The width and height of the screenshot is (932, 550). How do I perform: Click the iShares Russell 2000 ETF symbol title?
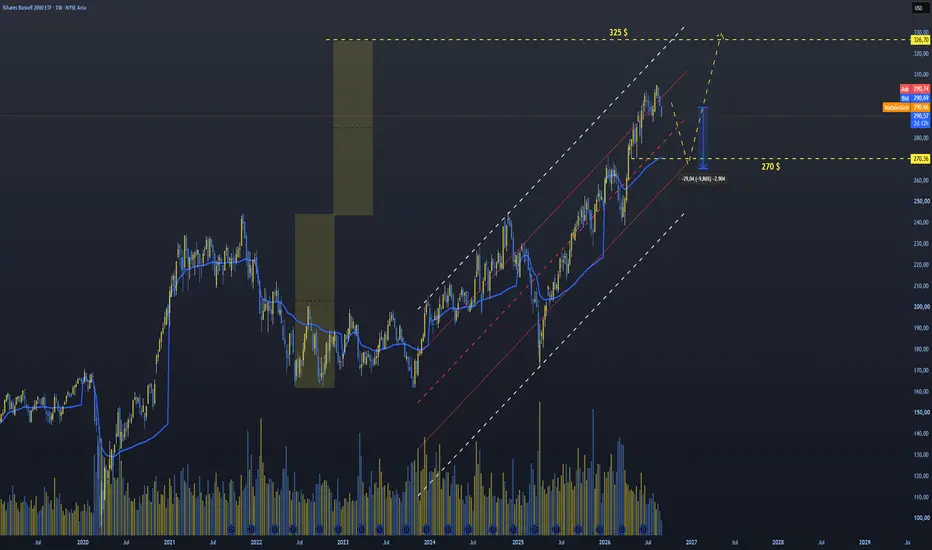pos(44,8)
